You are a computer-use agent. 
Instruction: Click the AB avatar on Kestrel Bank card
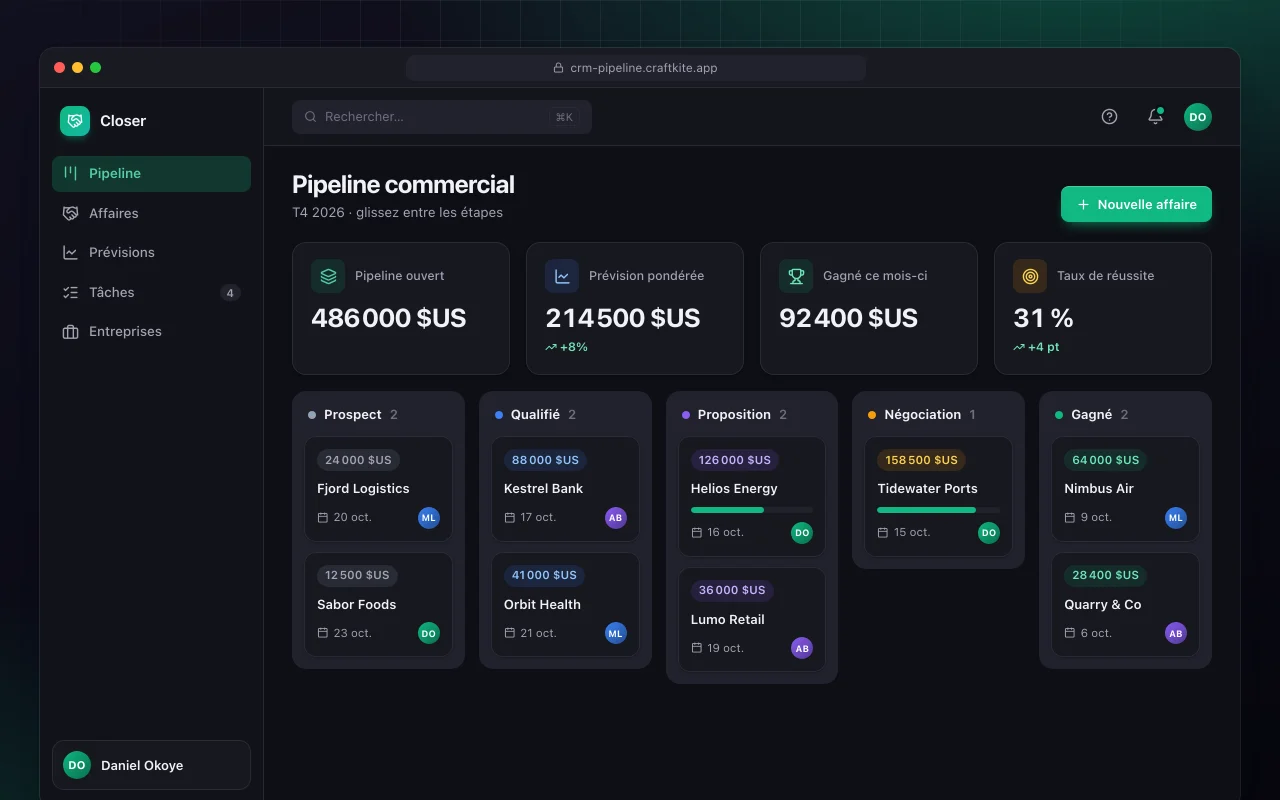coord(616,518)
